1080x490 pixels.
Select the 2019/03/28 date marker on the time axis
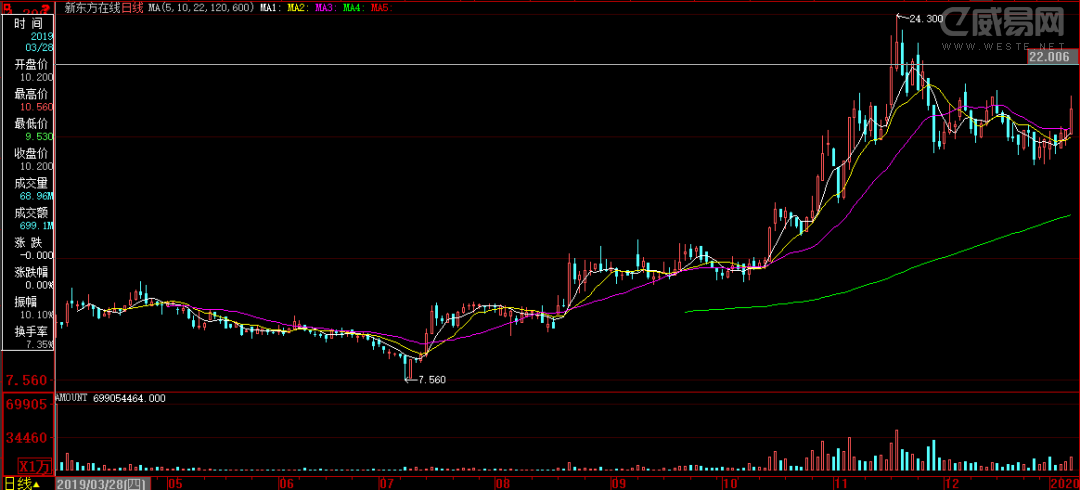(x=100, y=483)
